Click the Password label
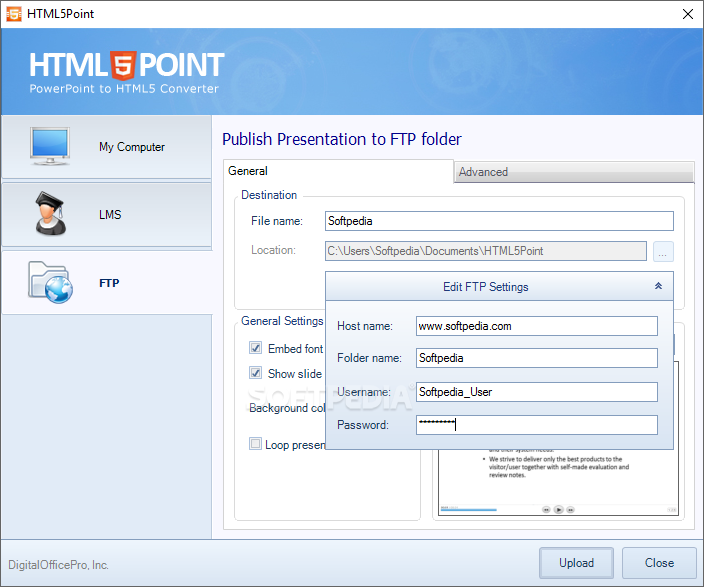Viewport: 704px width, 587px height. 363,425
